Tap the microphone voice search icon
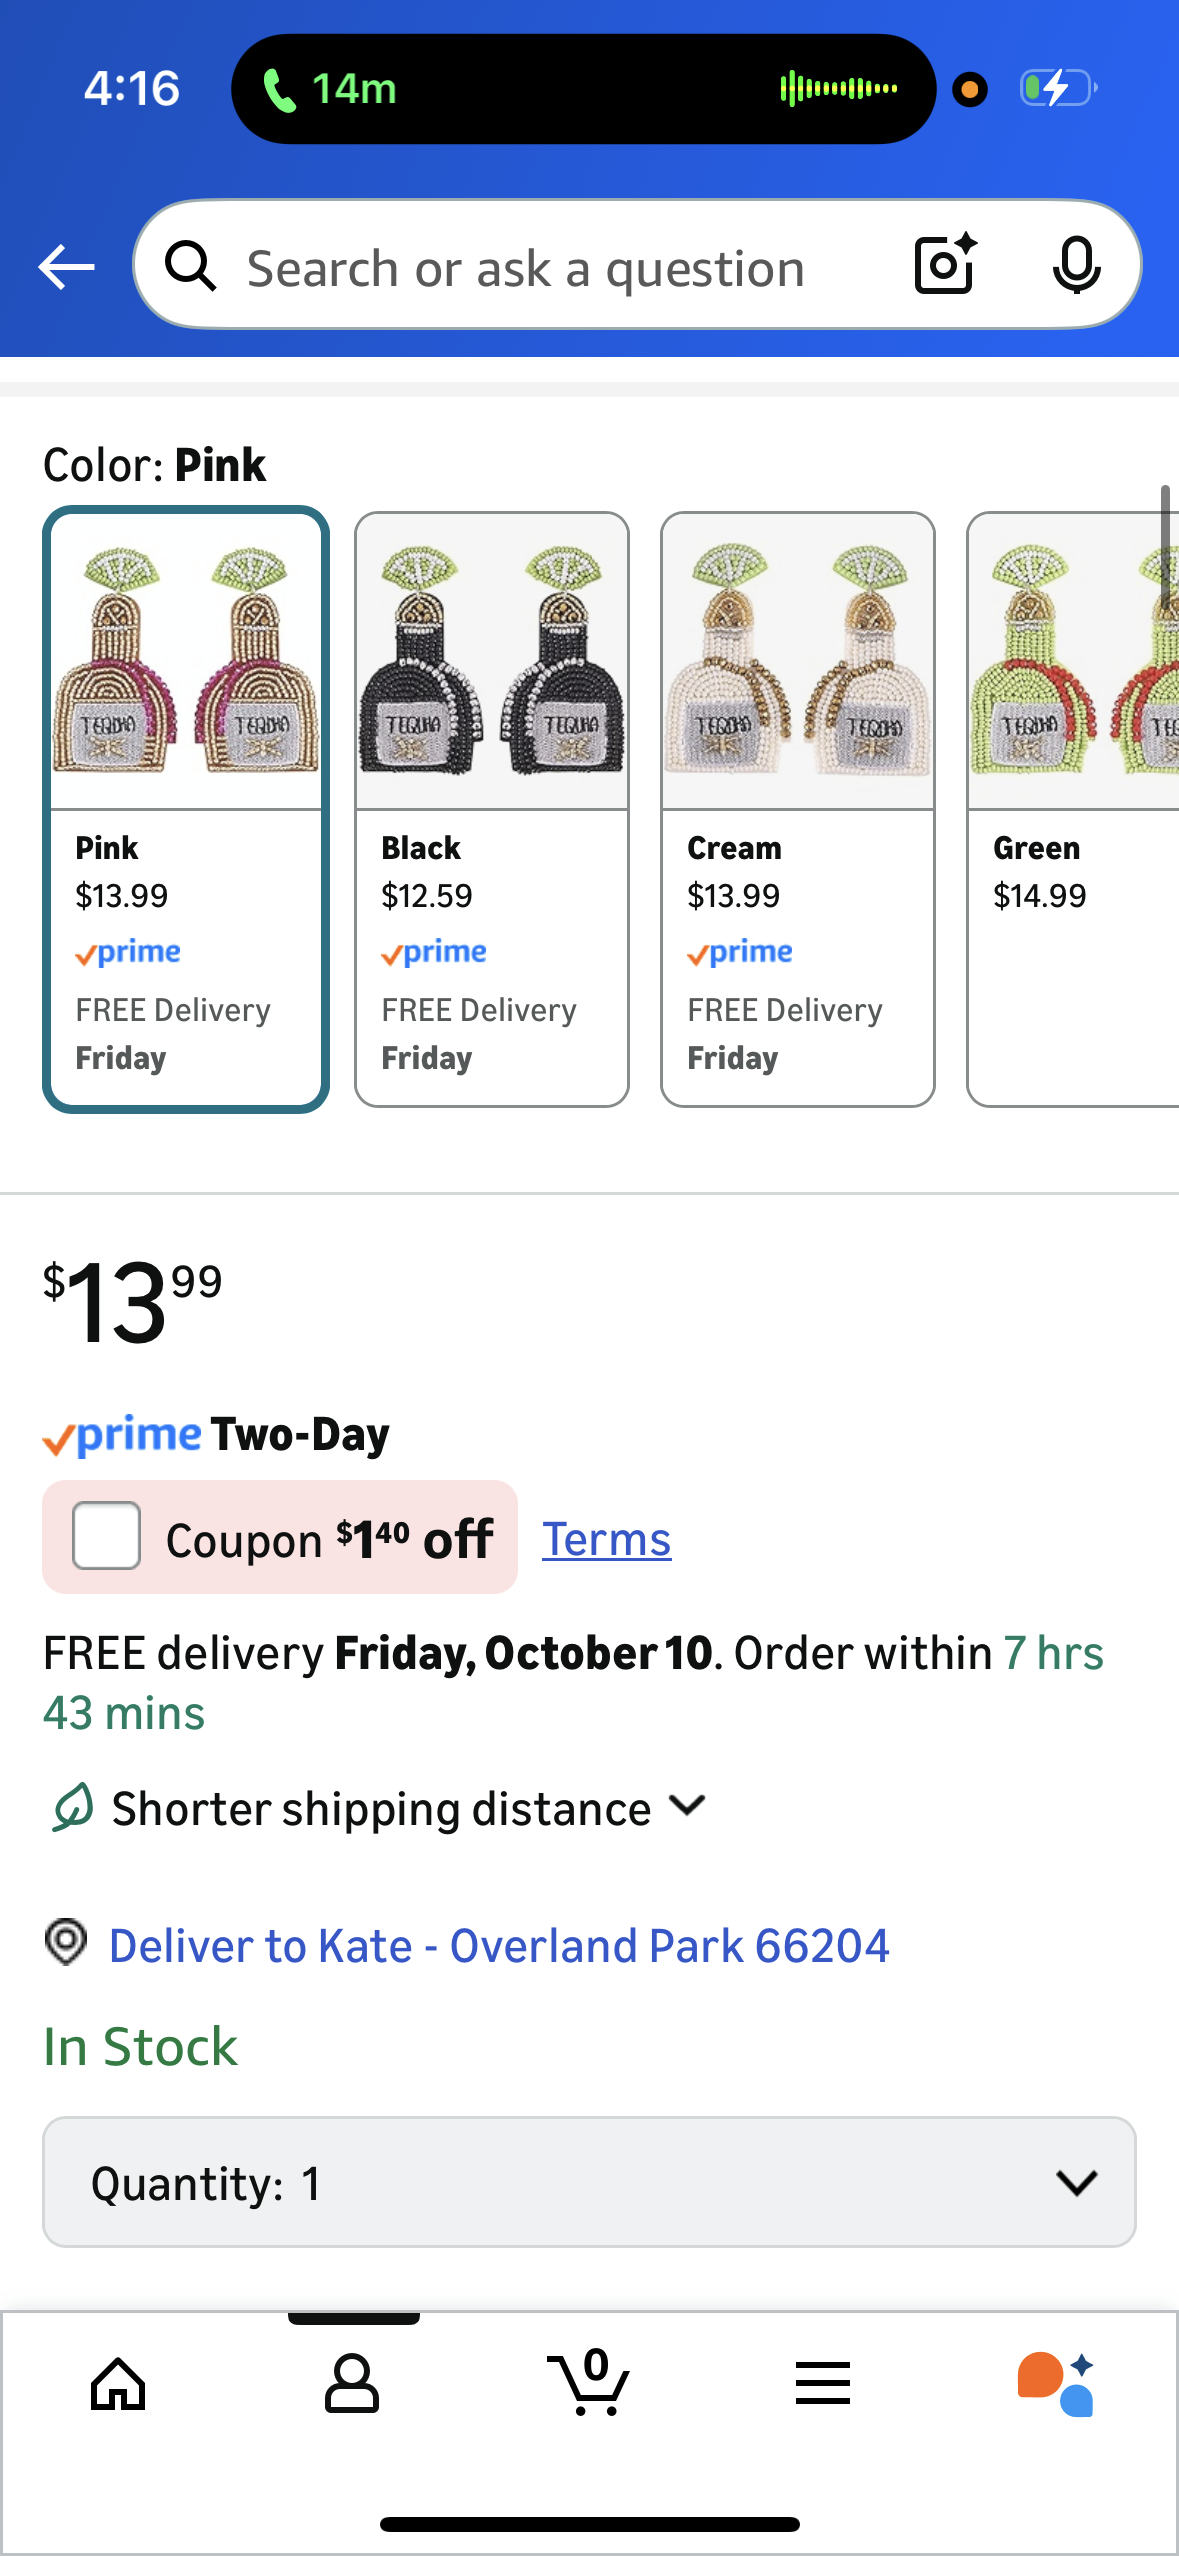This screenshot has width=1179, height=2556. pos(1076,265)
